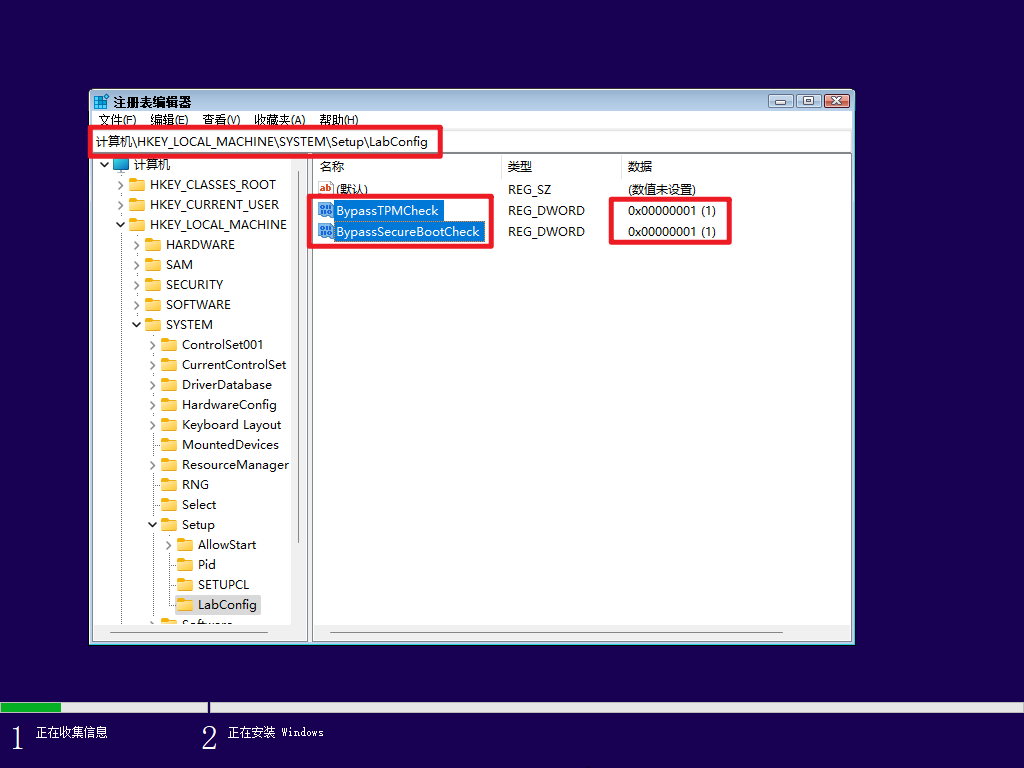Image resolution: width=1024 pixels, height=768 pixels.
Task: Expand CurrentControlSet chevron
Action: (152, 365)
